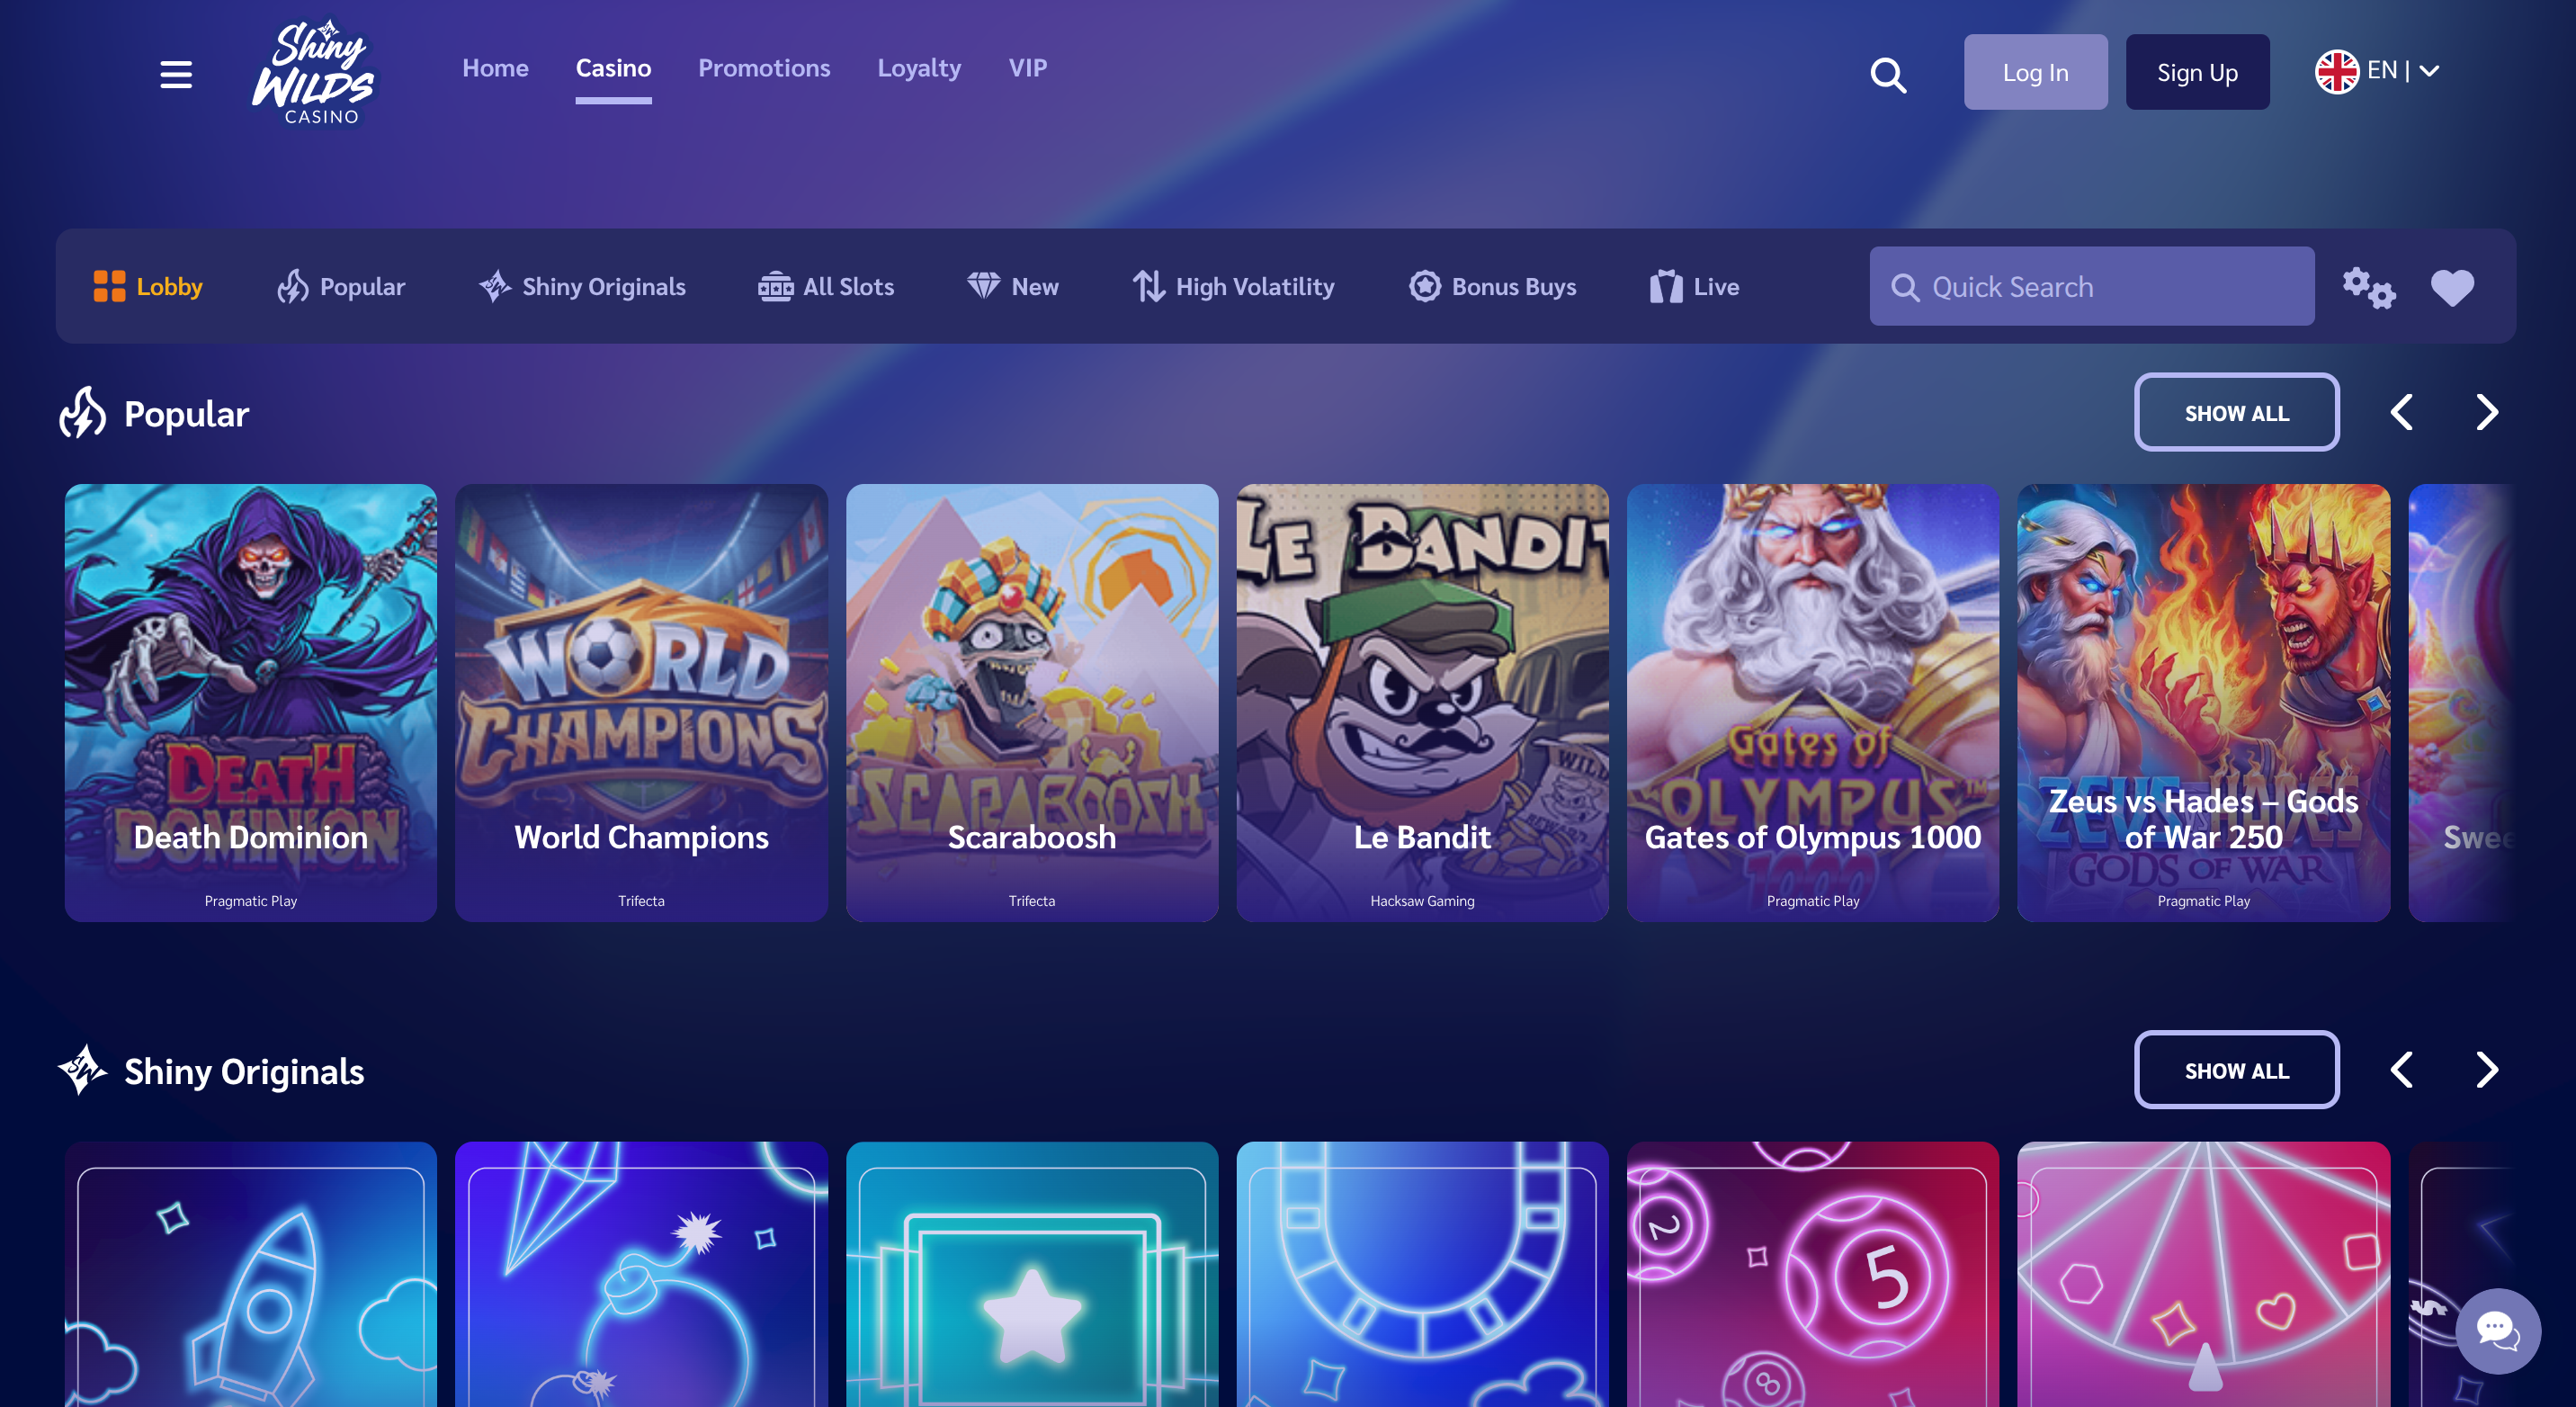This screenshot has height=1407, width=2576.
Task: Open the Casino nav item
Action: [613, 68]
